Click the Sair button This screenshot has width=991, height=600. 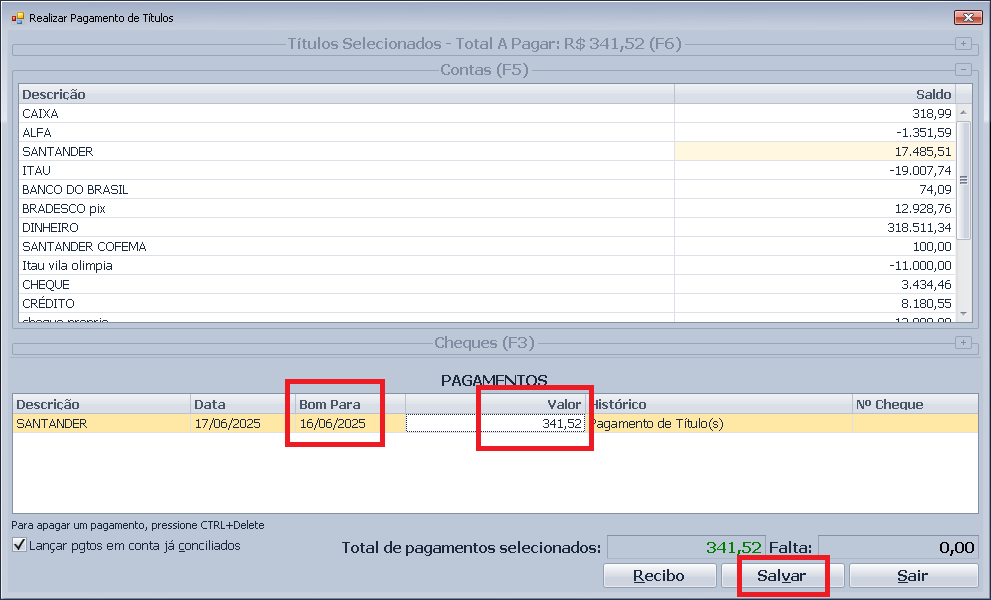(x=912, y=576)
